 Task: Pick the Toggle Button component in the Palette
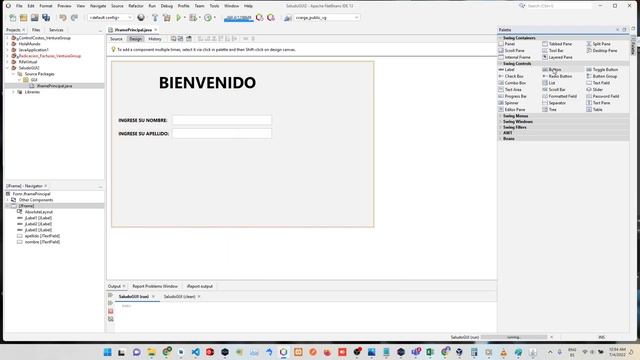coord(602,70)
